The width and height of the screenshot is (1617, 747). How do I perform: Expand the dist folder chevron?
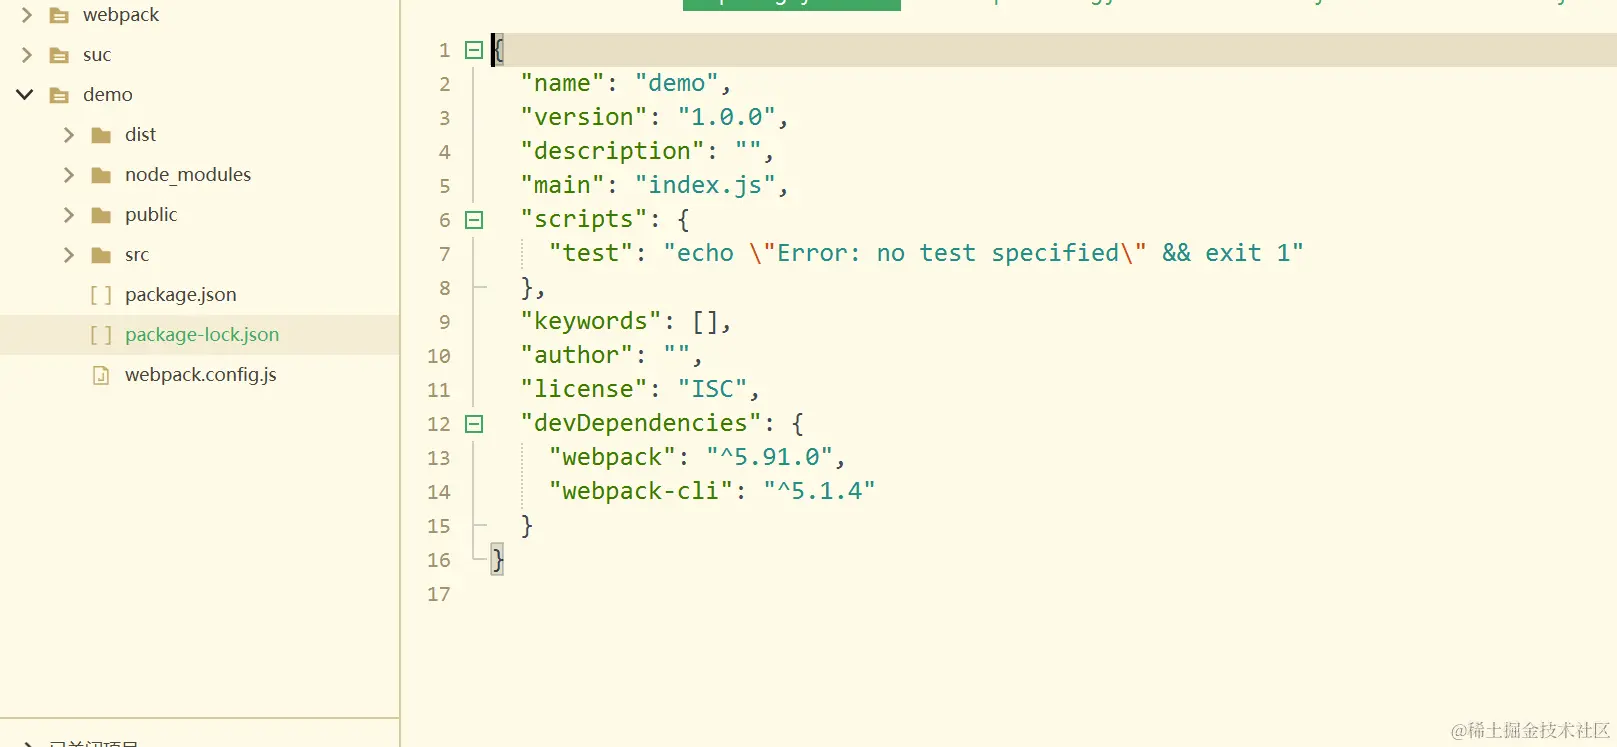click(x=69, y=135)
